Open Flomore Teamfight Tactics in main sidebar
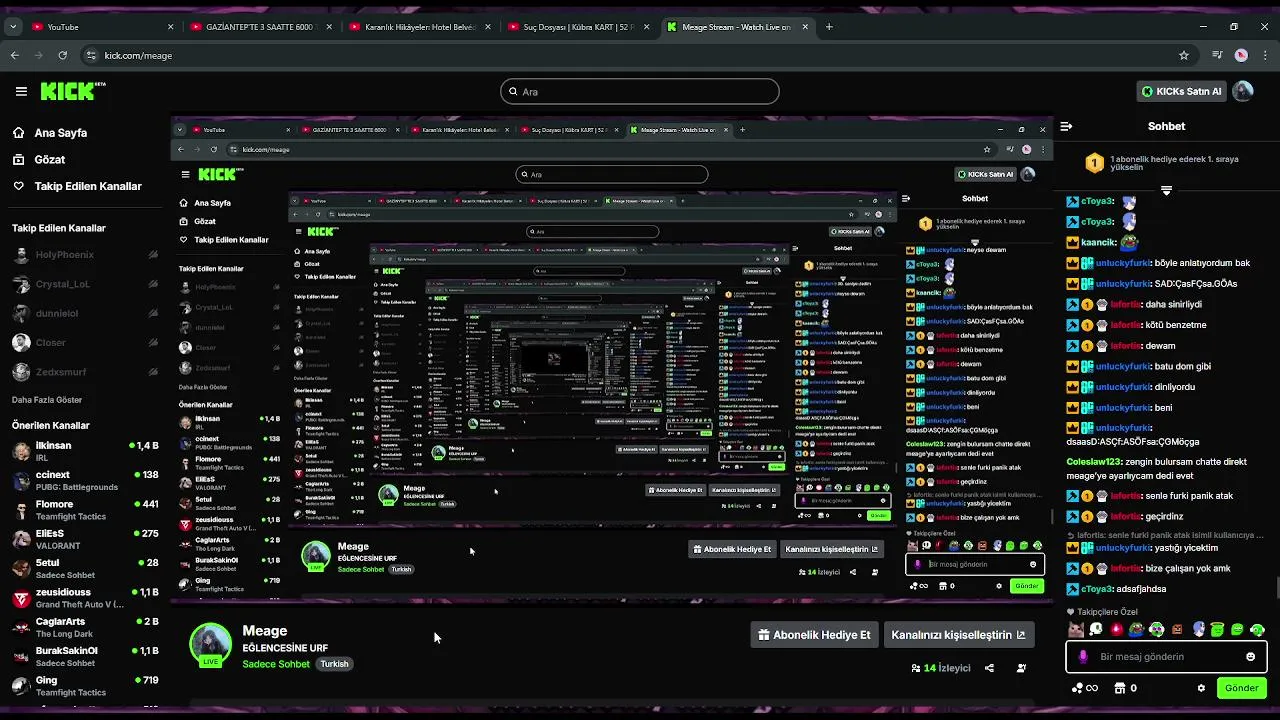This screenshot has height=720, width=1280. tap(84, 510)
